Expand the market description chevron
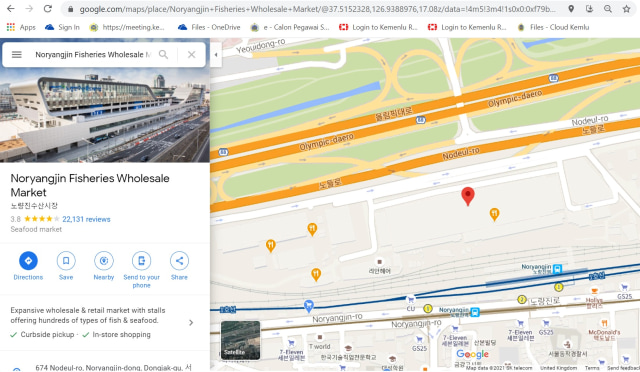The image size is (640, 372). (191, 323)
